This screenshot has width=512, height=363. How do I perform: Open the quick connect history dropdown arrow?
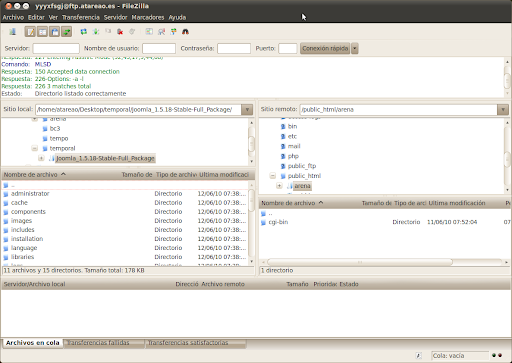click(x=354, y=48)
